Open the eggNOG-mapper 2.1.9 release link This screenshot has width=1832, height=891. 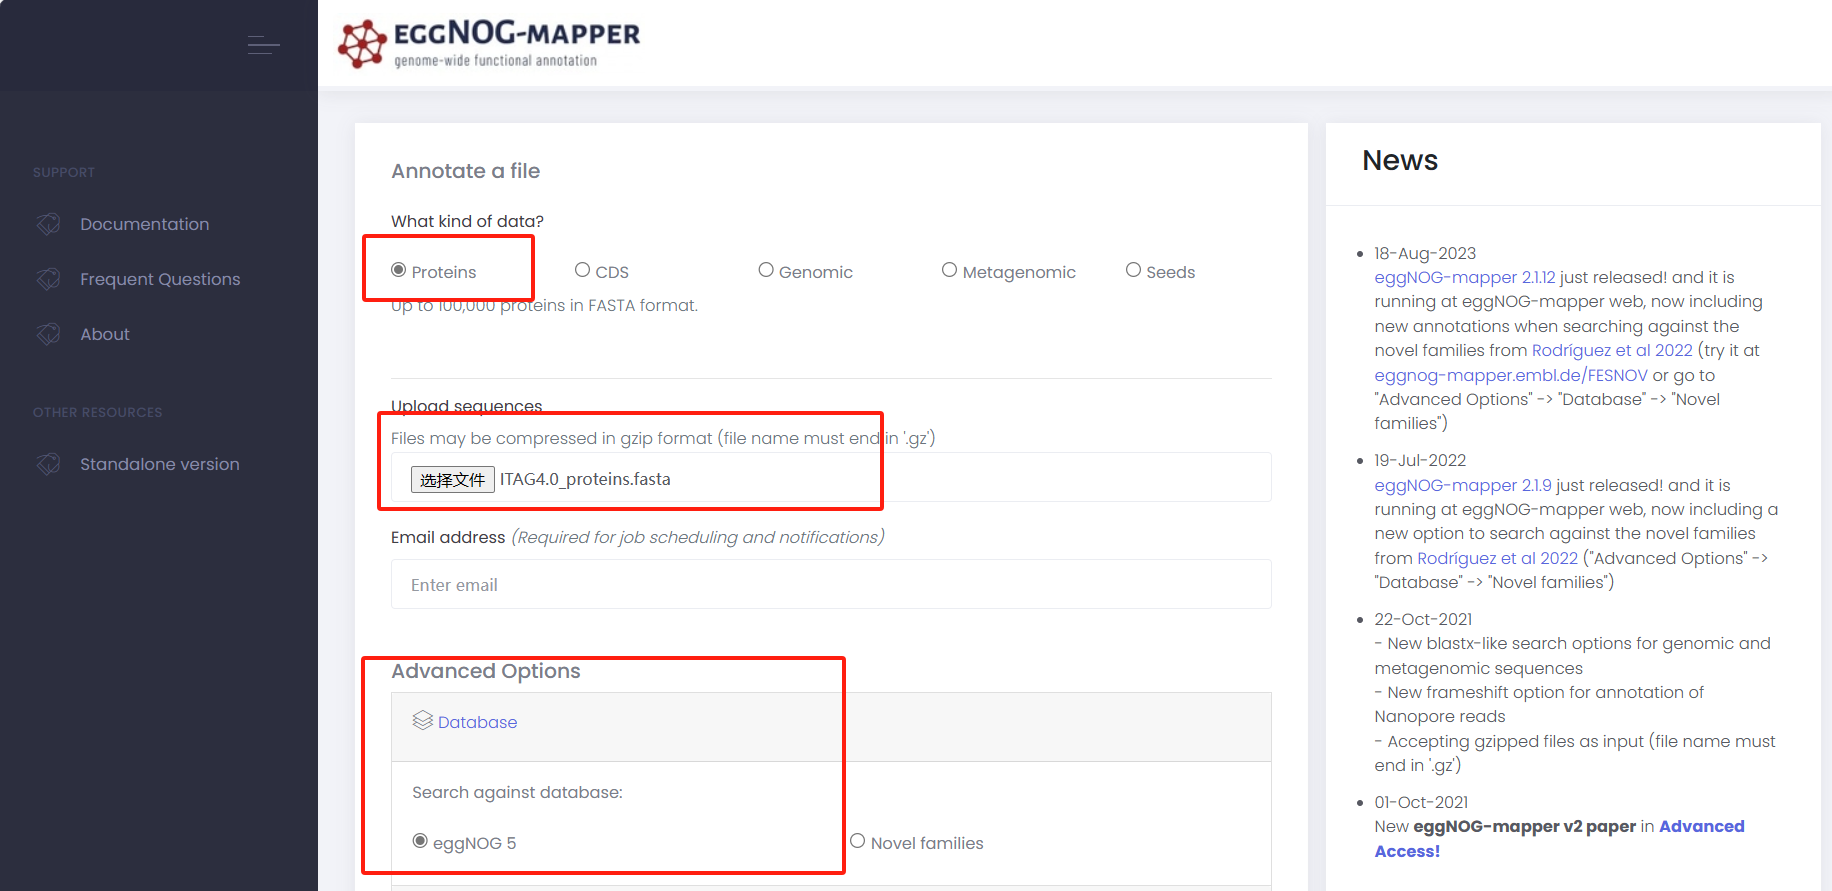[1463, 485]
